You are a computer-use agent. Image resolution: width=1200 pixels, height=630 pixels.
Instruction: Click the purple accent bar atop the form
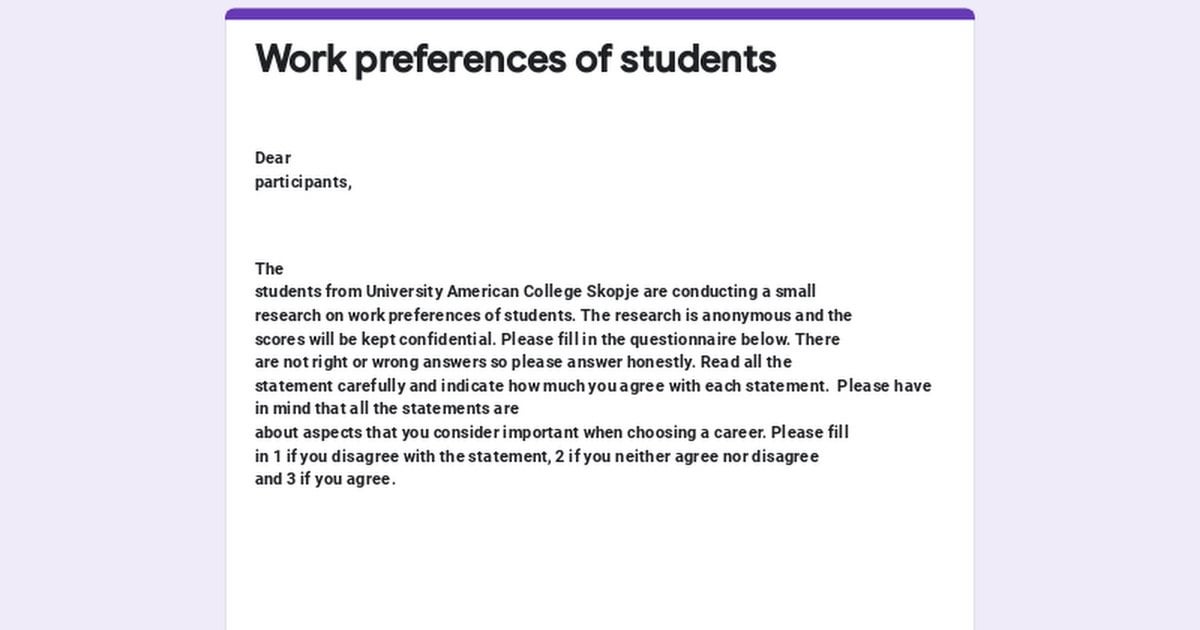click(x=600, y=14)
